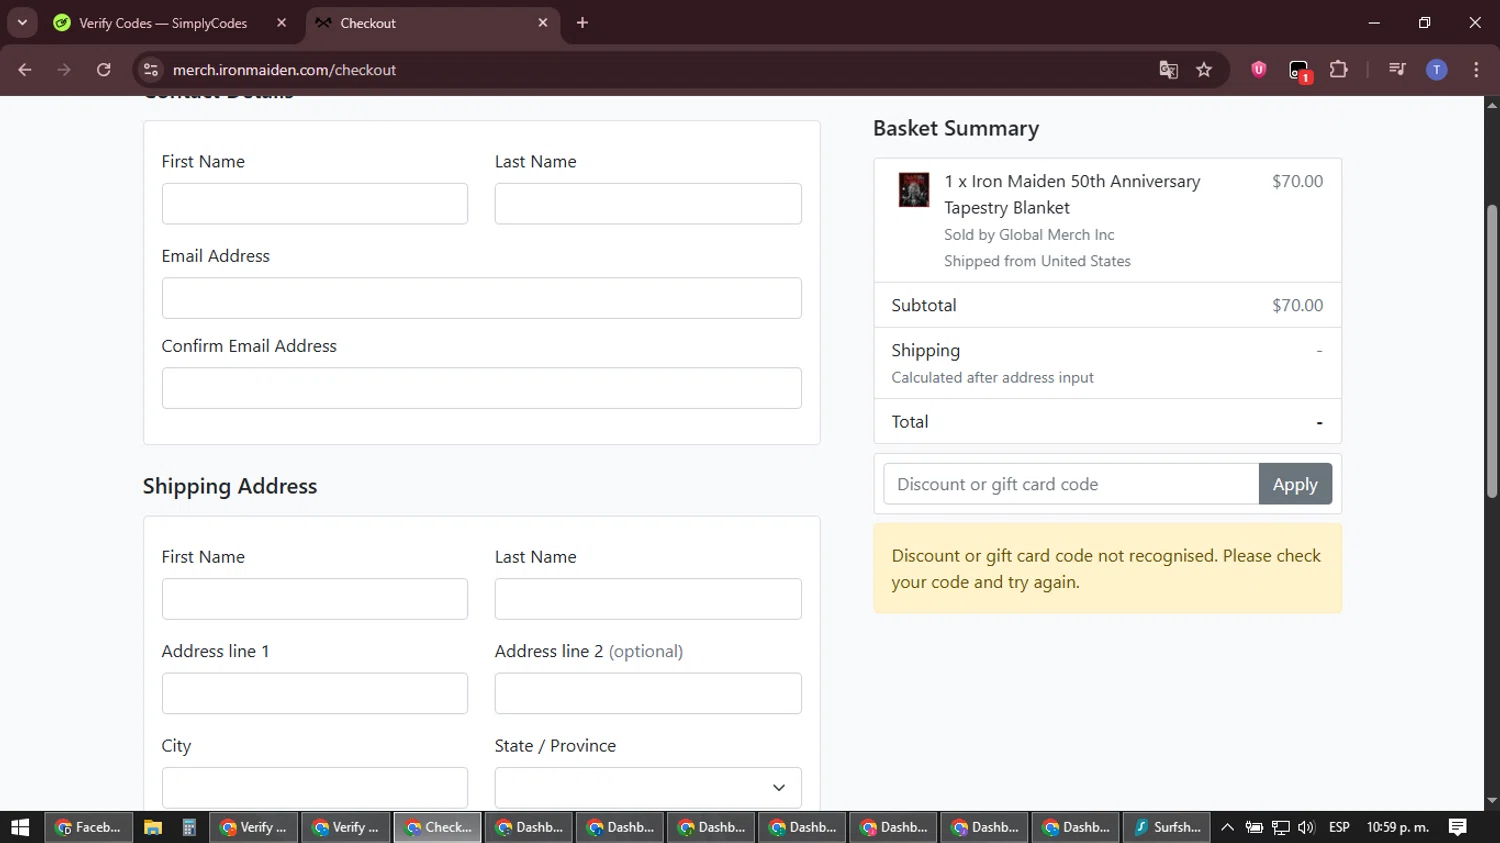The image size is (1500, 843).
Task: Open the taskbar clock showing 10:59 p. m.
Action: [1398, 827]
